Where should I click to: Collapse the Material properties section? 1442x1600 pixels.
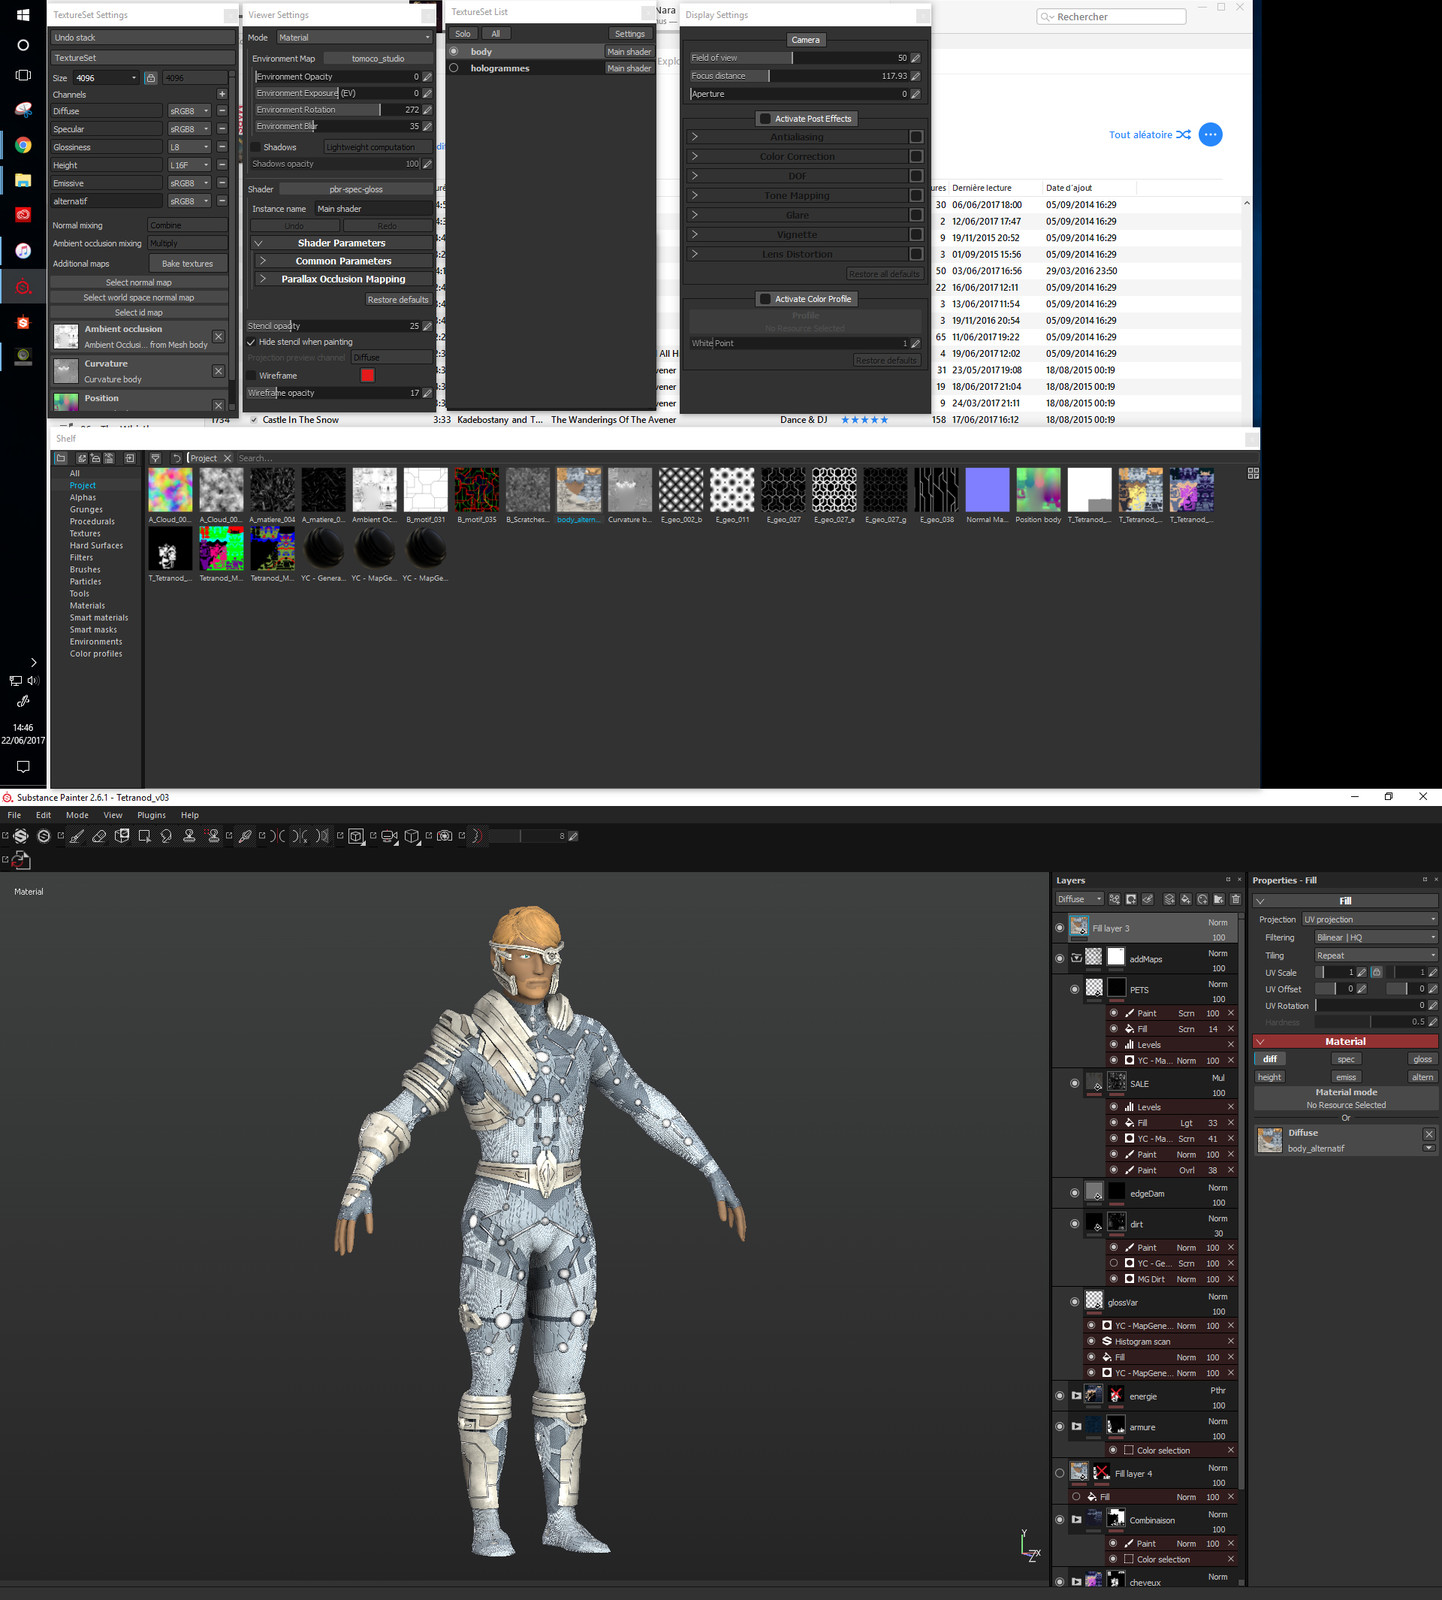pyautogui.click(x=1345, y=1041)
